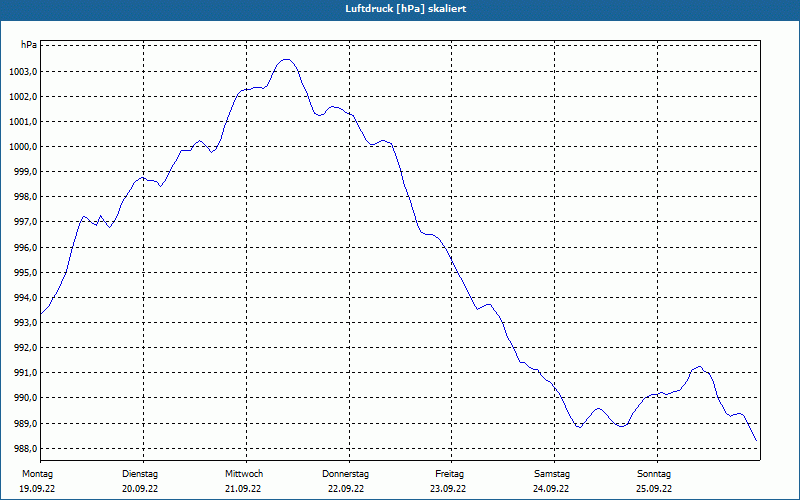Click the Samstag day label

click(552, 474)
